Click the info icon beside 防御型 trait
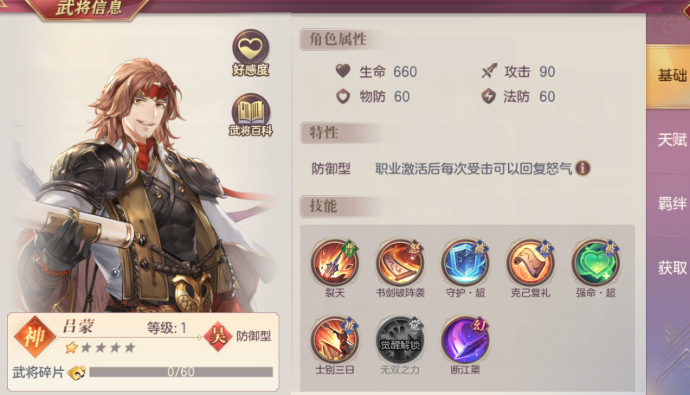The width and height of the screenshot is (690, 395). tap(583, 168)
